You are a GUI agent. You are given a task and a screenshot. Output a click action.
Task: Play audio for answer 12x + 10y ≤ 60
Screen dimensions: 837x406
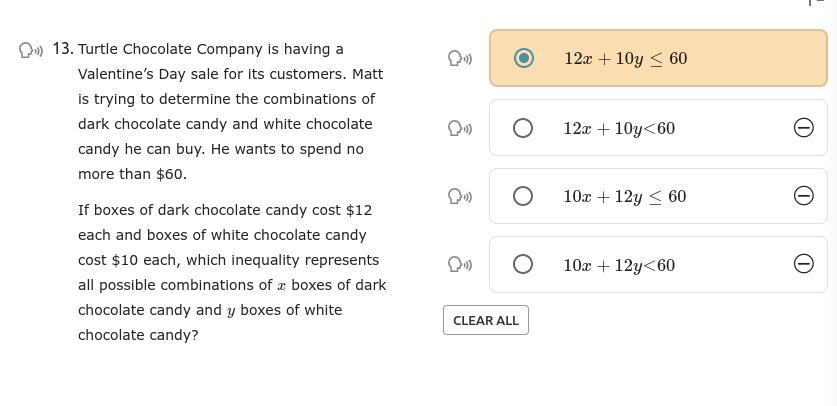[460, 59]
